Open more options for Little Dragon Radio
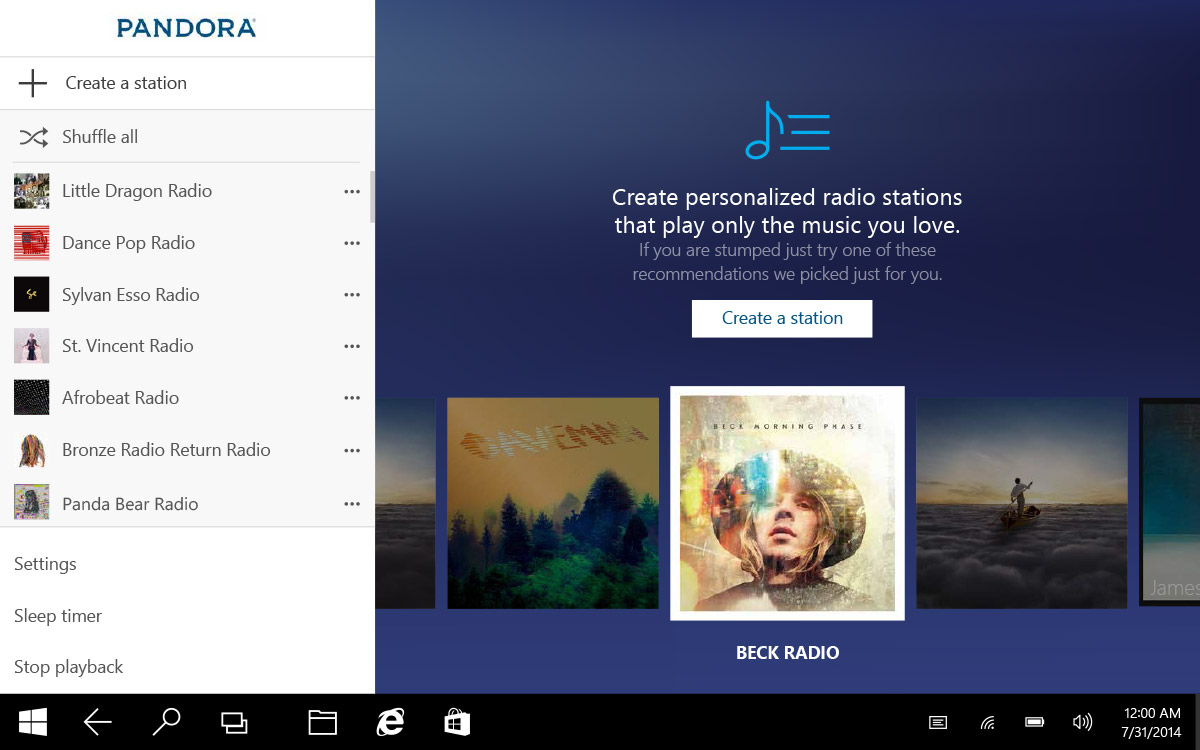Screen dimensions: 1200x750 coord(352,191)
